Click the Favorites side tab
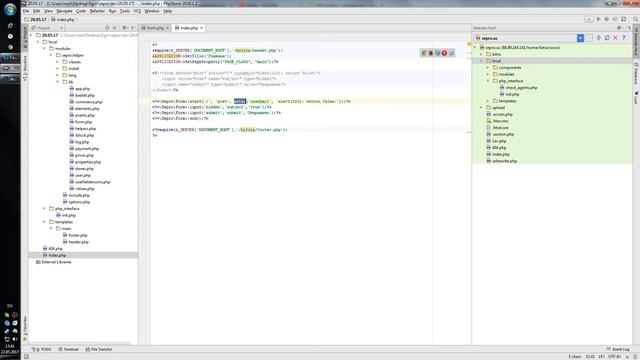640x360 pixels. [25, 328]
